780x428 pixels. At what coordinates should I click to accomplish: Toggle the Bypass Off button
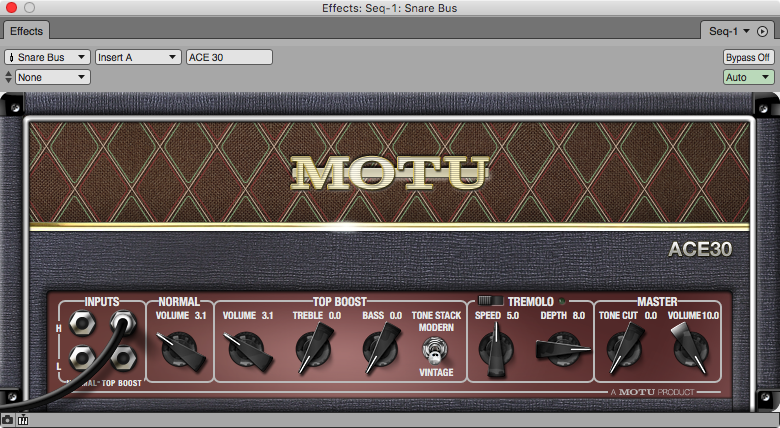click(748, 57)
